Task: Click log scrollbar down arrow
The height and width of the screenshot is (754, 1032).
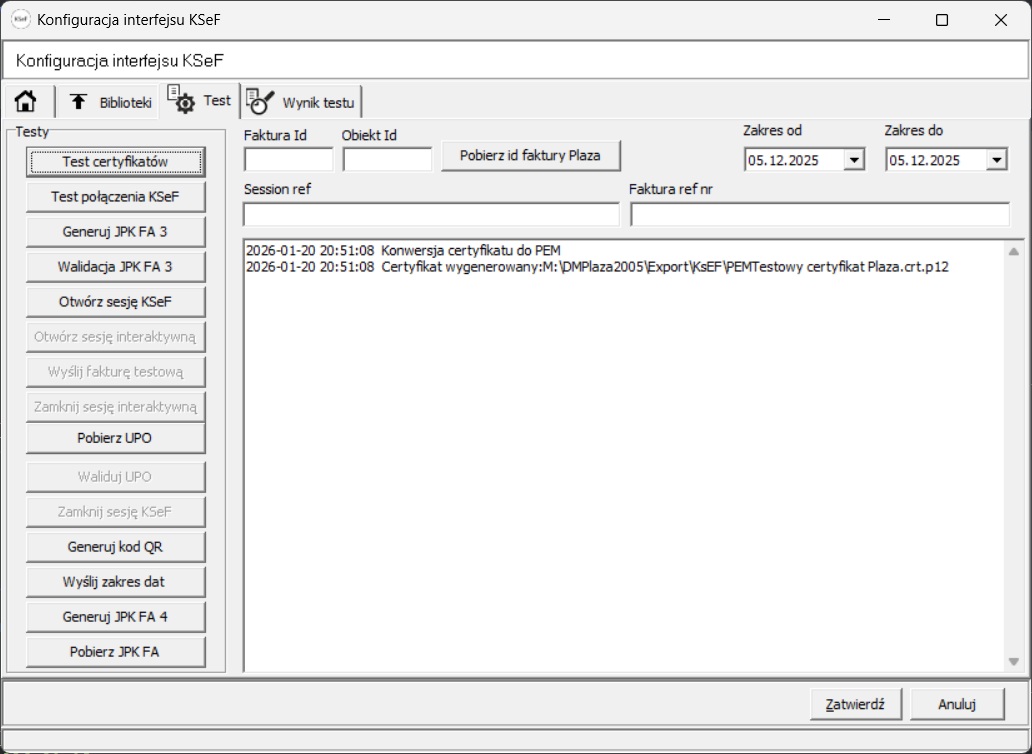Action: 1014,662
